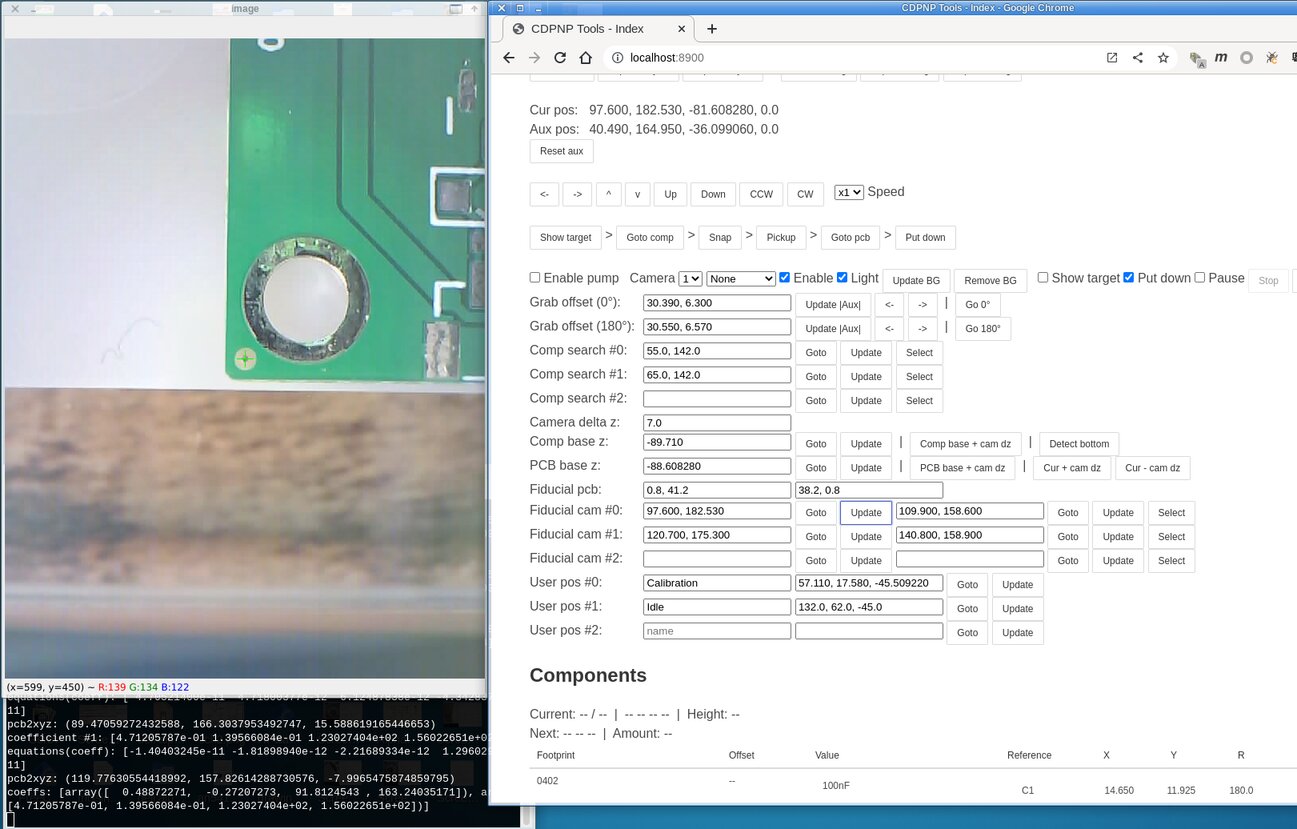Click the Comp base z input field
Screen dimensions: 1297x829
pyautogui.click(x=716, y=441)
